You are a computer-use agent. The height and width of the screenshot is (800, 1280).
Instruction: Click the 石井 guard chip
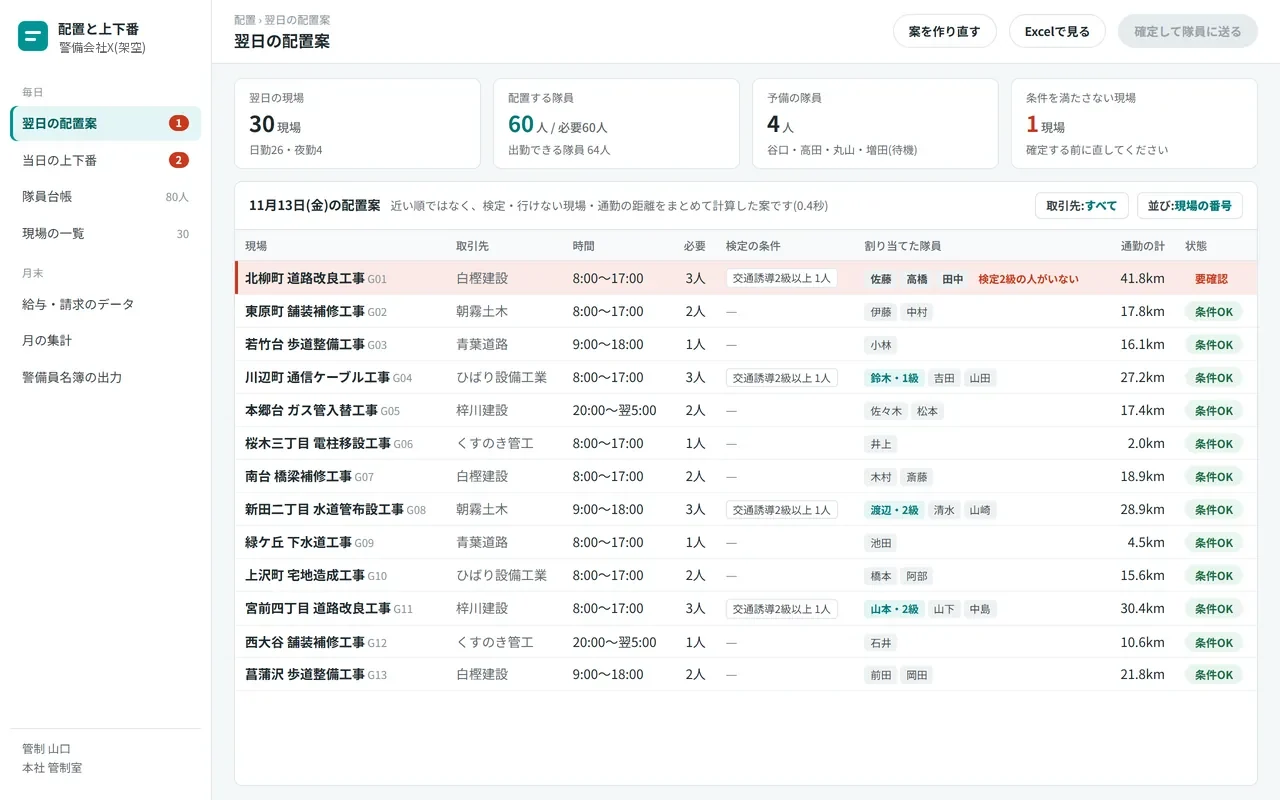(x=881, y=642)
